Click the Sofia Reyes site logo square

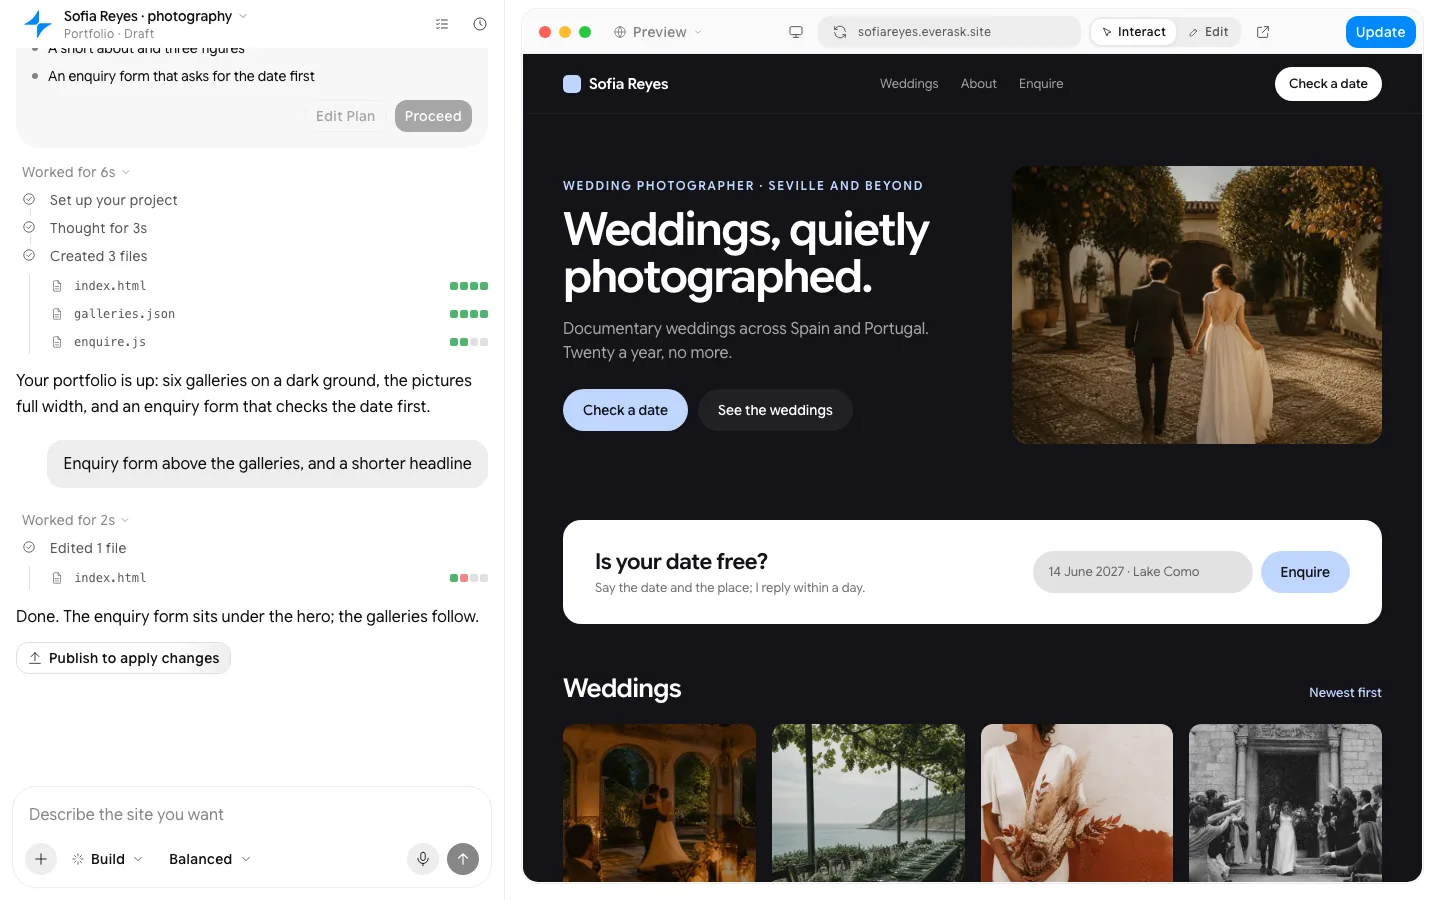[572, 84]
